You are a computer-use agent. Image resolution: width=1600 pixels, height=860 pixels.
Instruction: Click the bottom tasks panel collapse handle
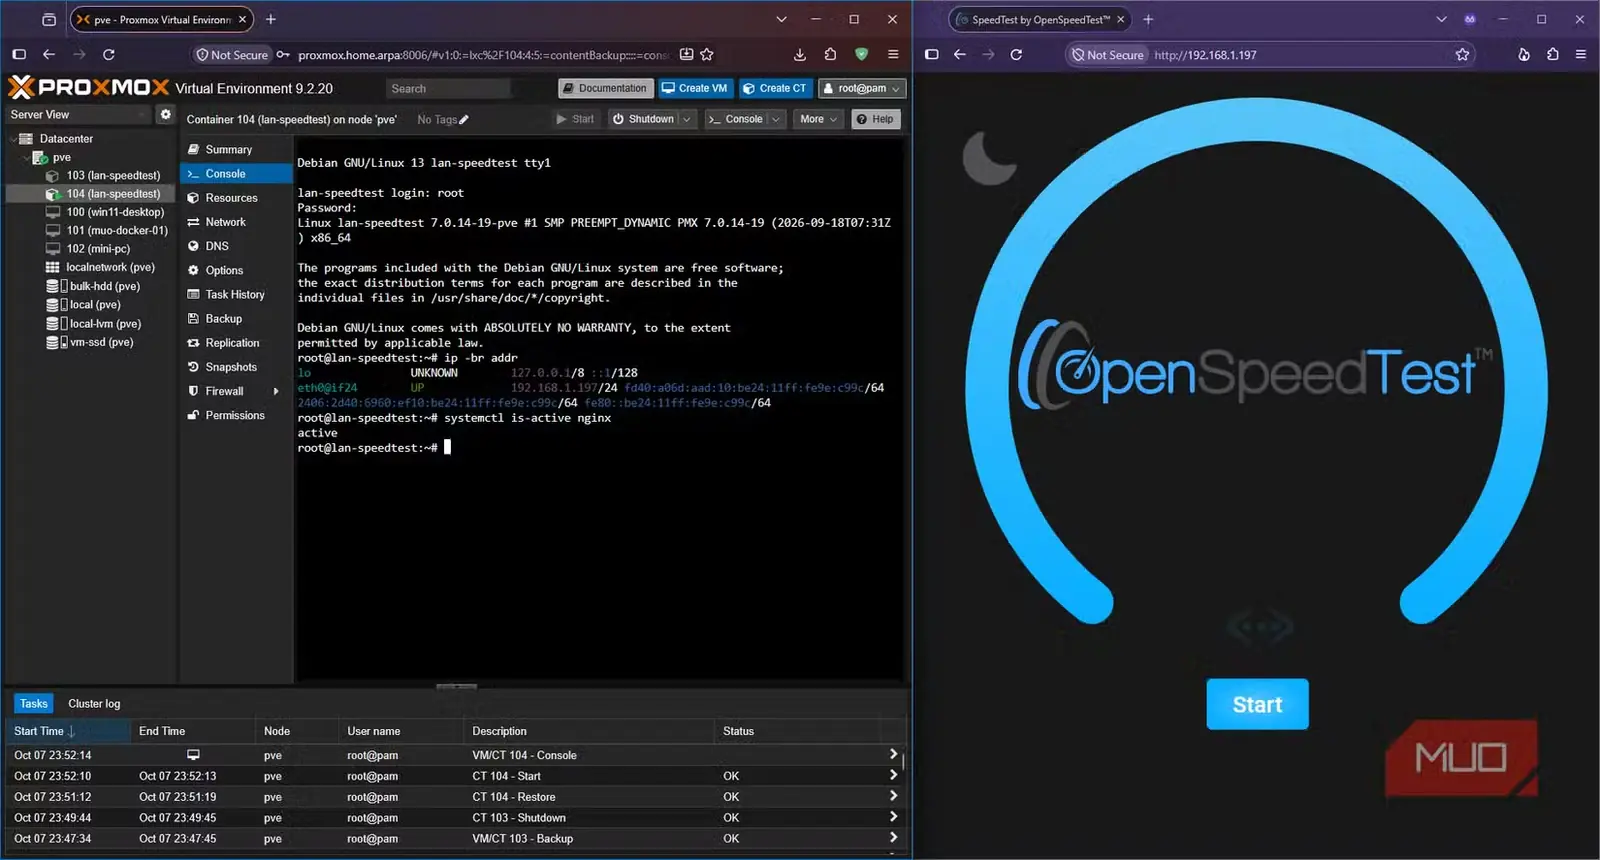[456, 686]
